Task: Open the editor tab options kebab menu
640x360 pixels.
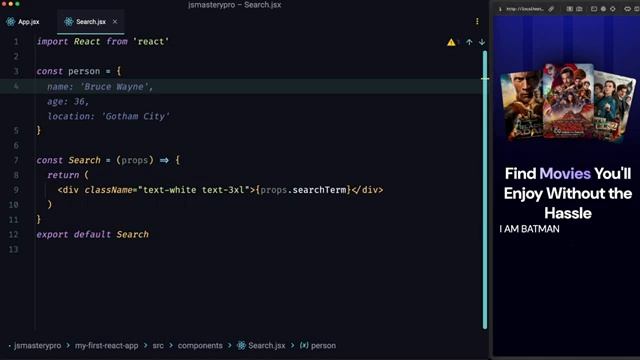Action: (x=477, y=21)
